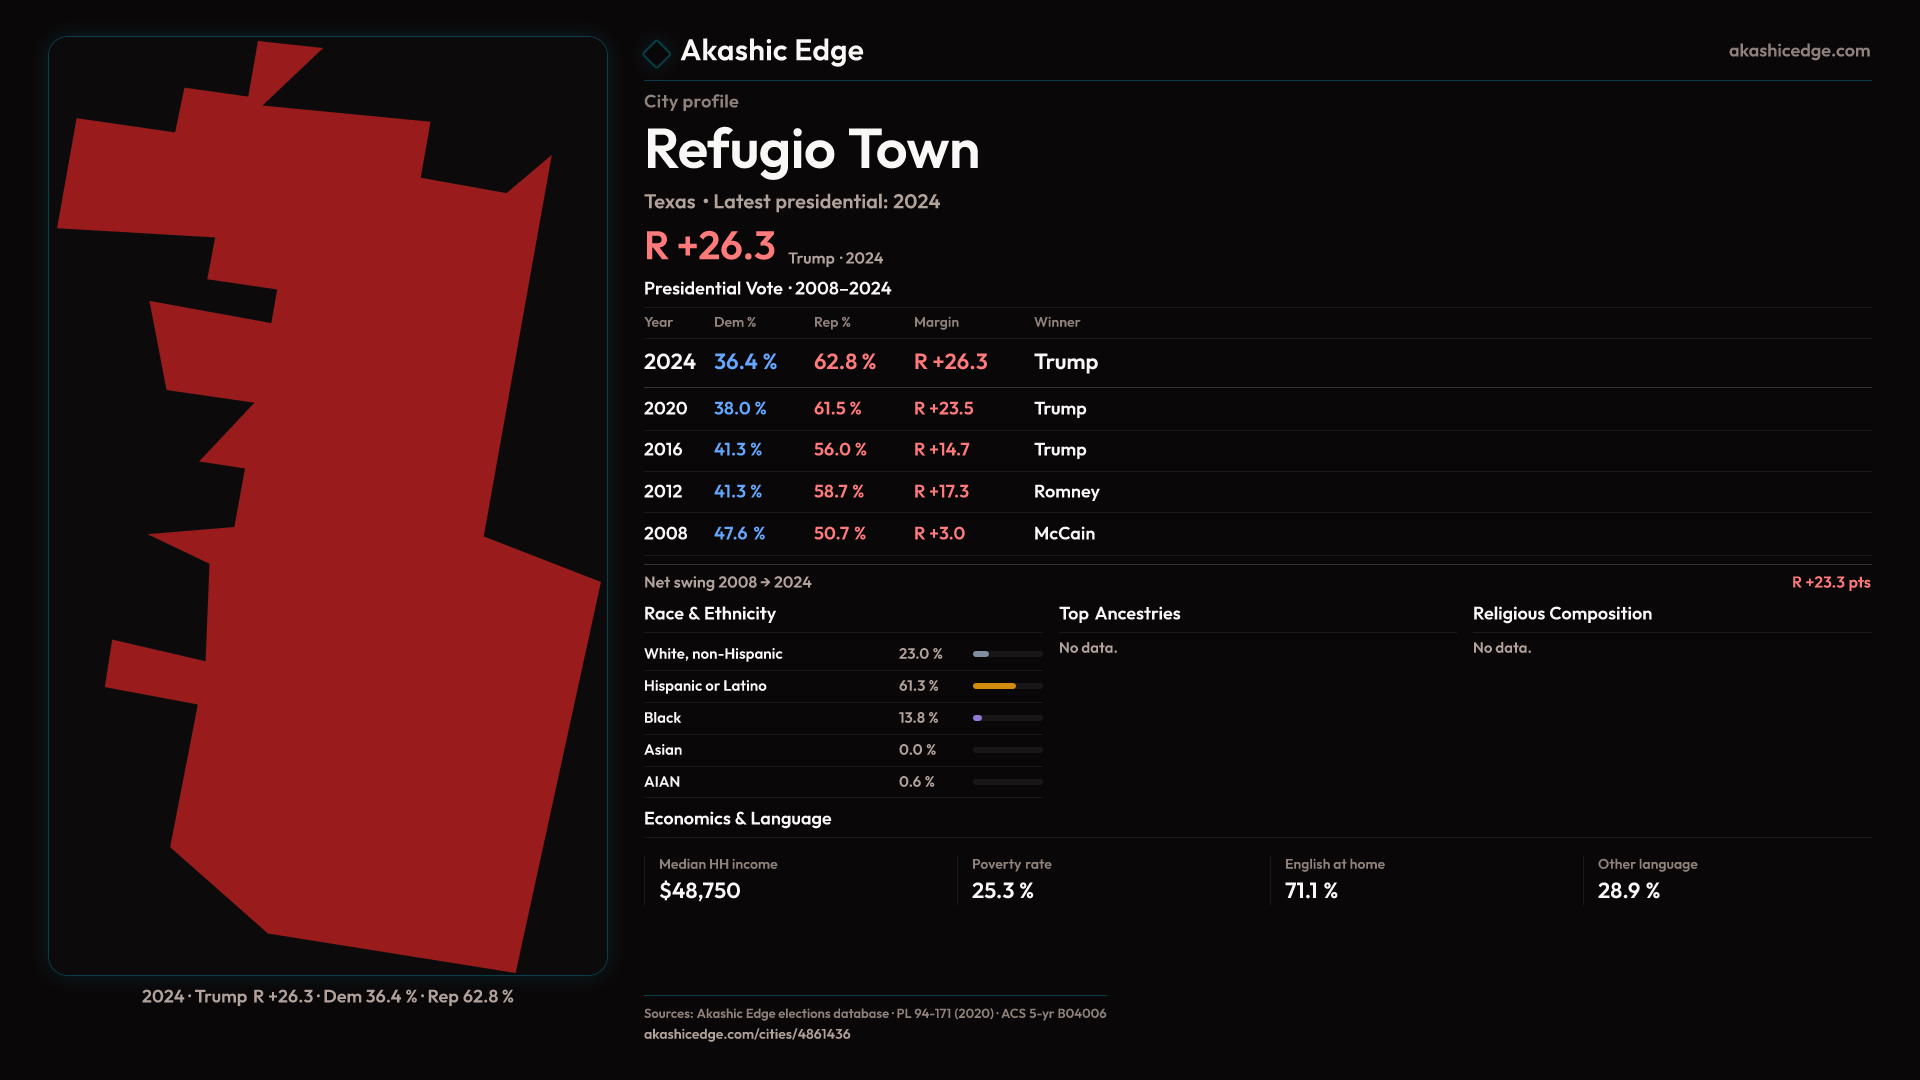Click the English at home stat card

(x=1334, y=878)
